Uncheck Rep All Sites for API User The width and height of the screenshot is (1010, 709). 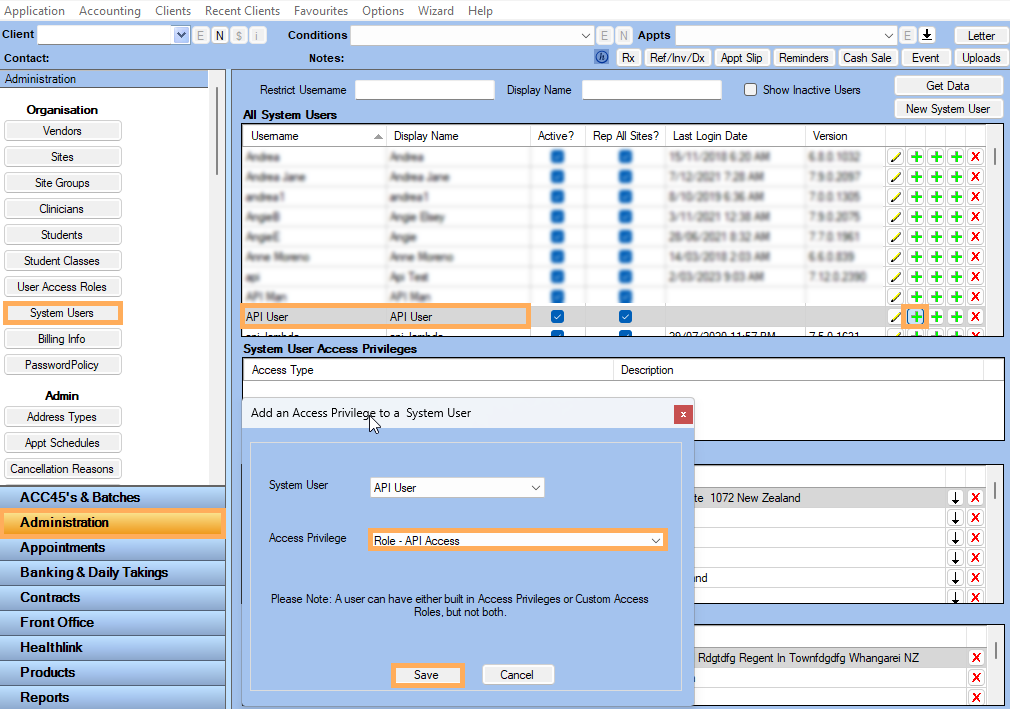(x=625, y=317)
